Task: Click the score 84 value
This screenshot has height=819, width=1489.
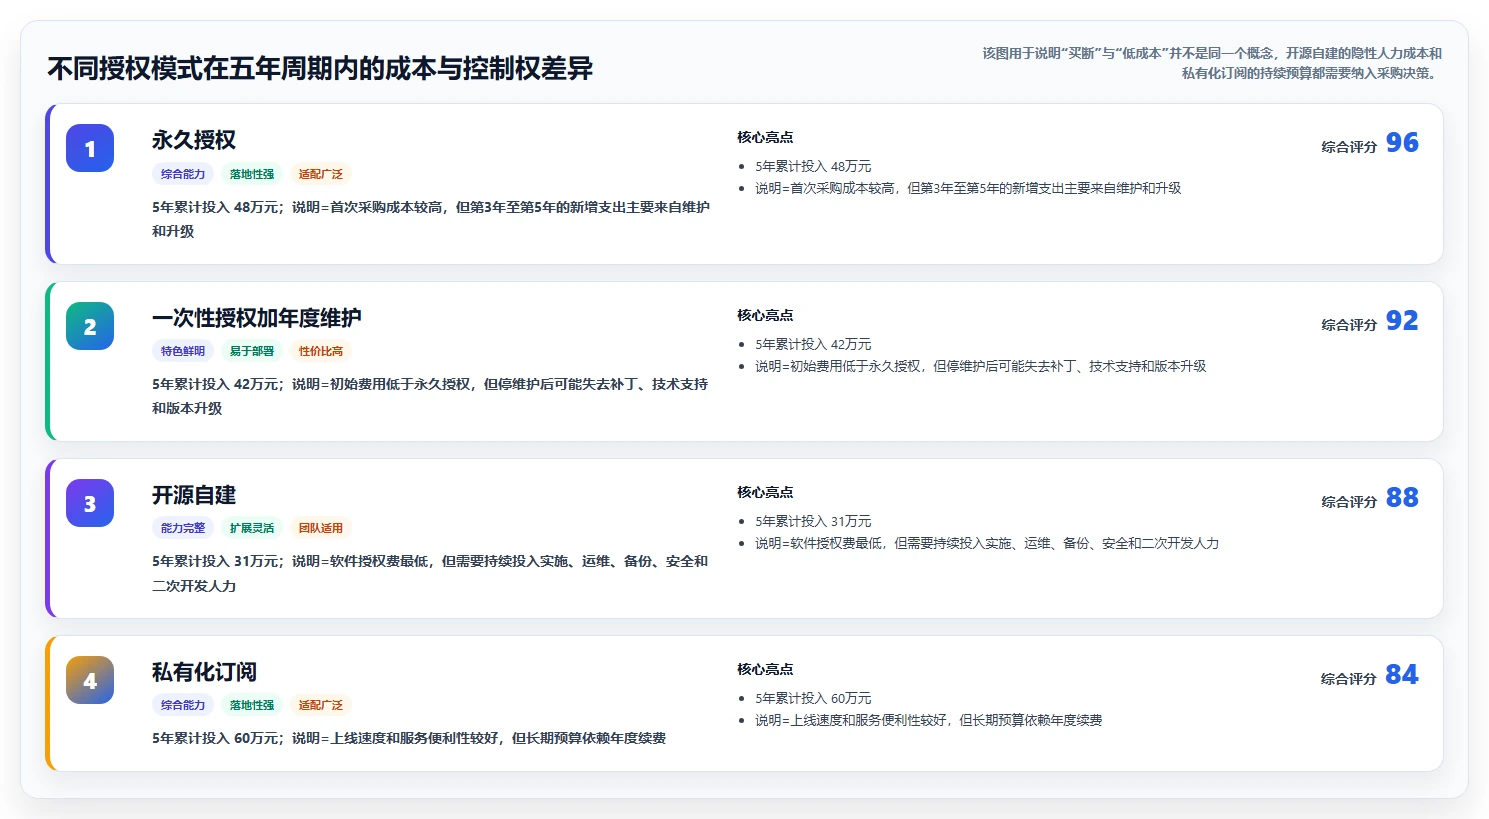Action: pyautogui.click(x=1402, y=675)
